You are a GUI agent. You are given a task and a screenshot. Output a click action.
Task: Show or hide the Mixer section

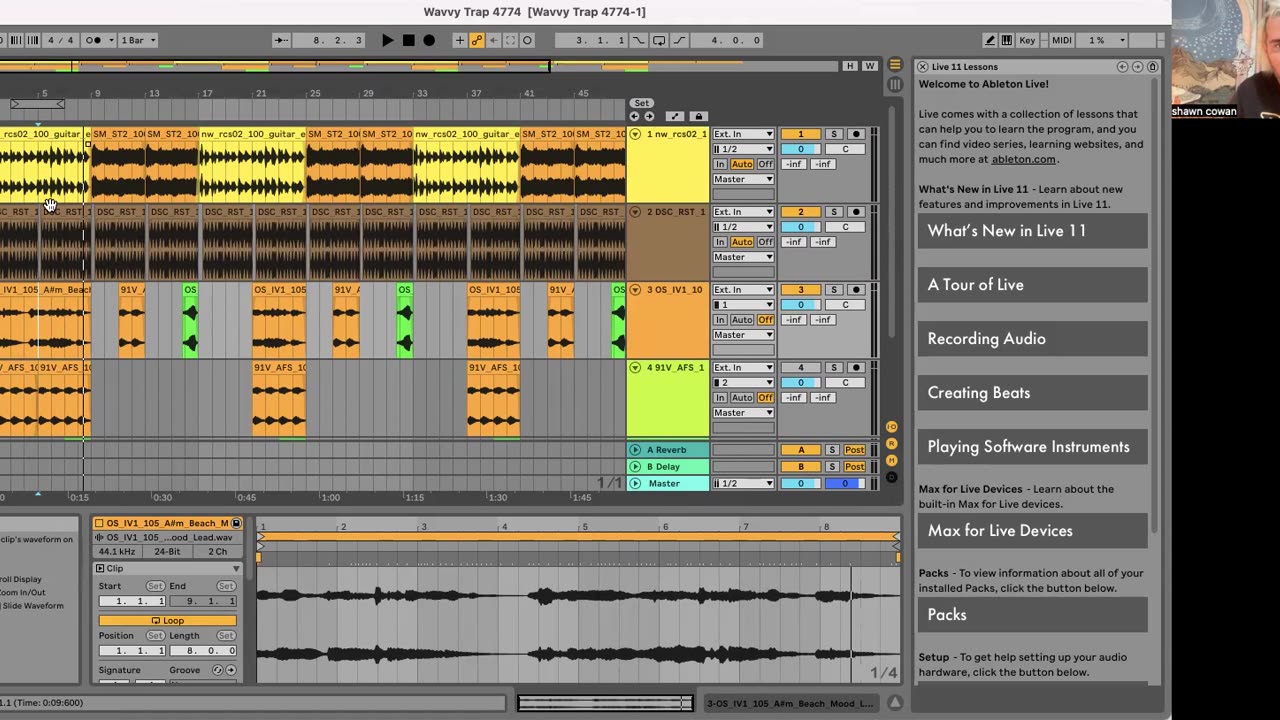pyautogui.click(x=892, y=460)
